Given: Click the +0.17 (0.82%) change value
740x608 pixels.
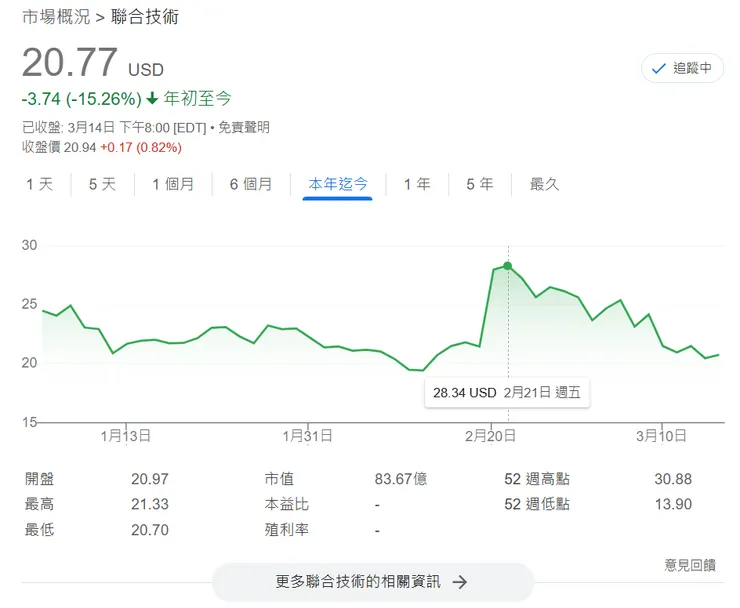Looking at the screenshot, I should pyautogui.click(x=141, y=147).
